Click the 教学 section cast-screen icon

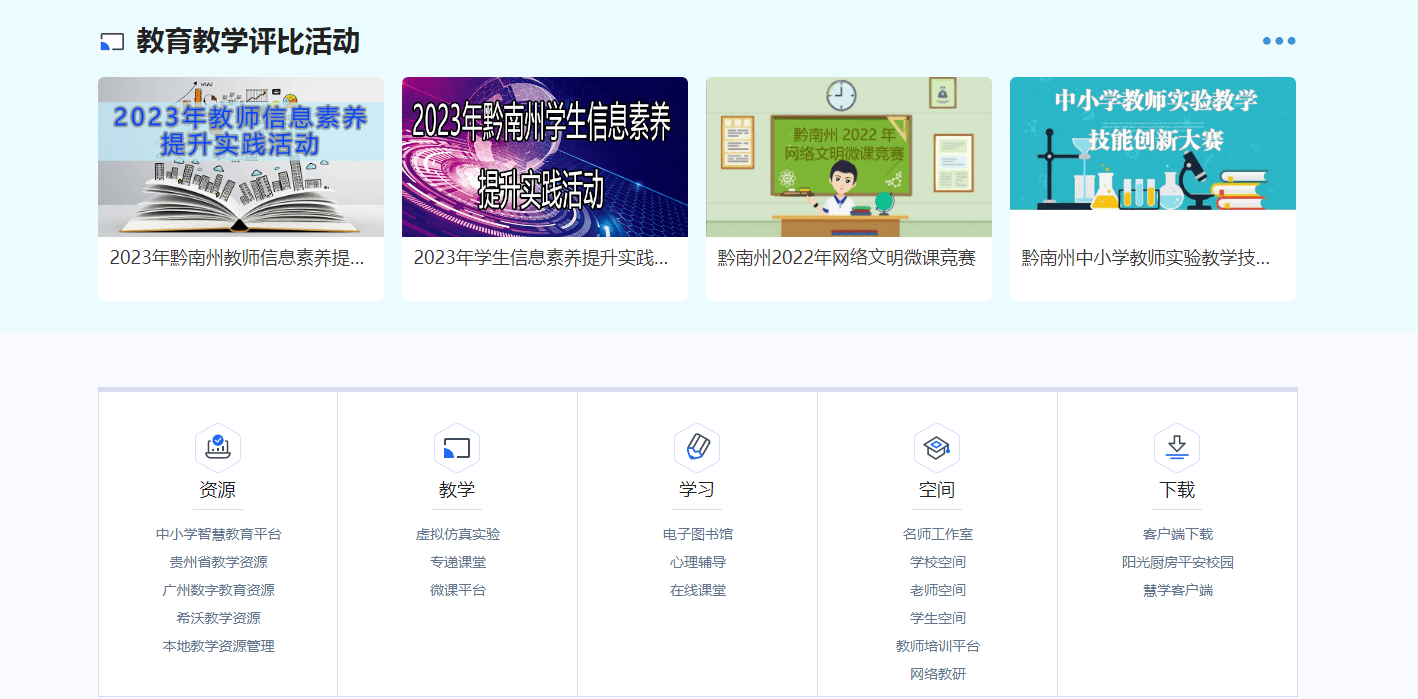point(457,447)
